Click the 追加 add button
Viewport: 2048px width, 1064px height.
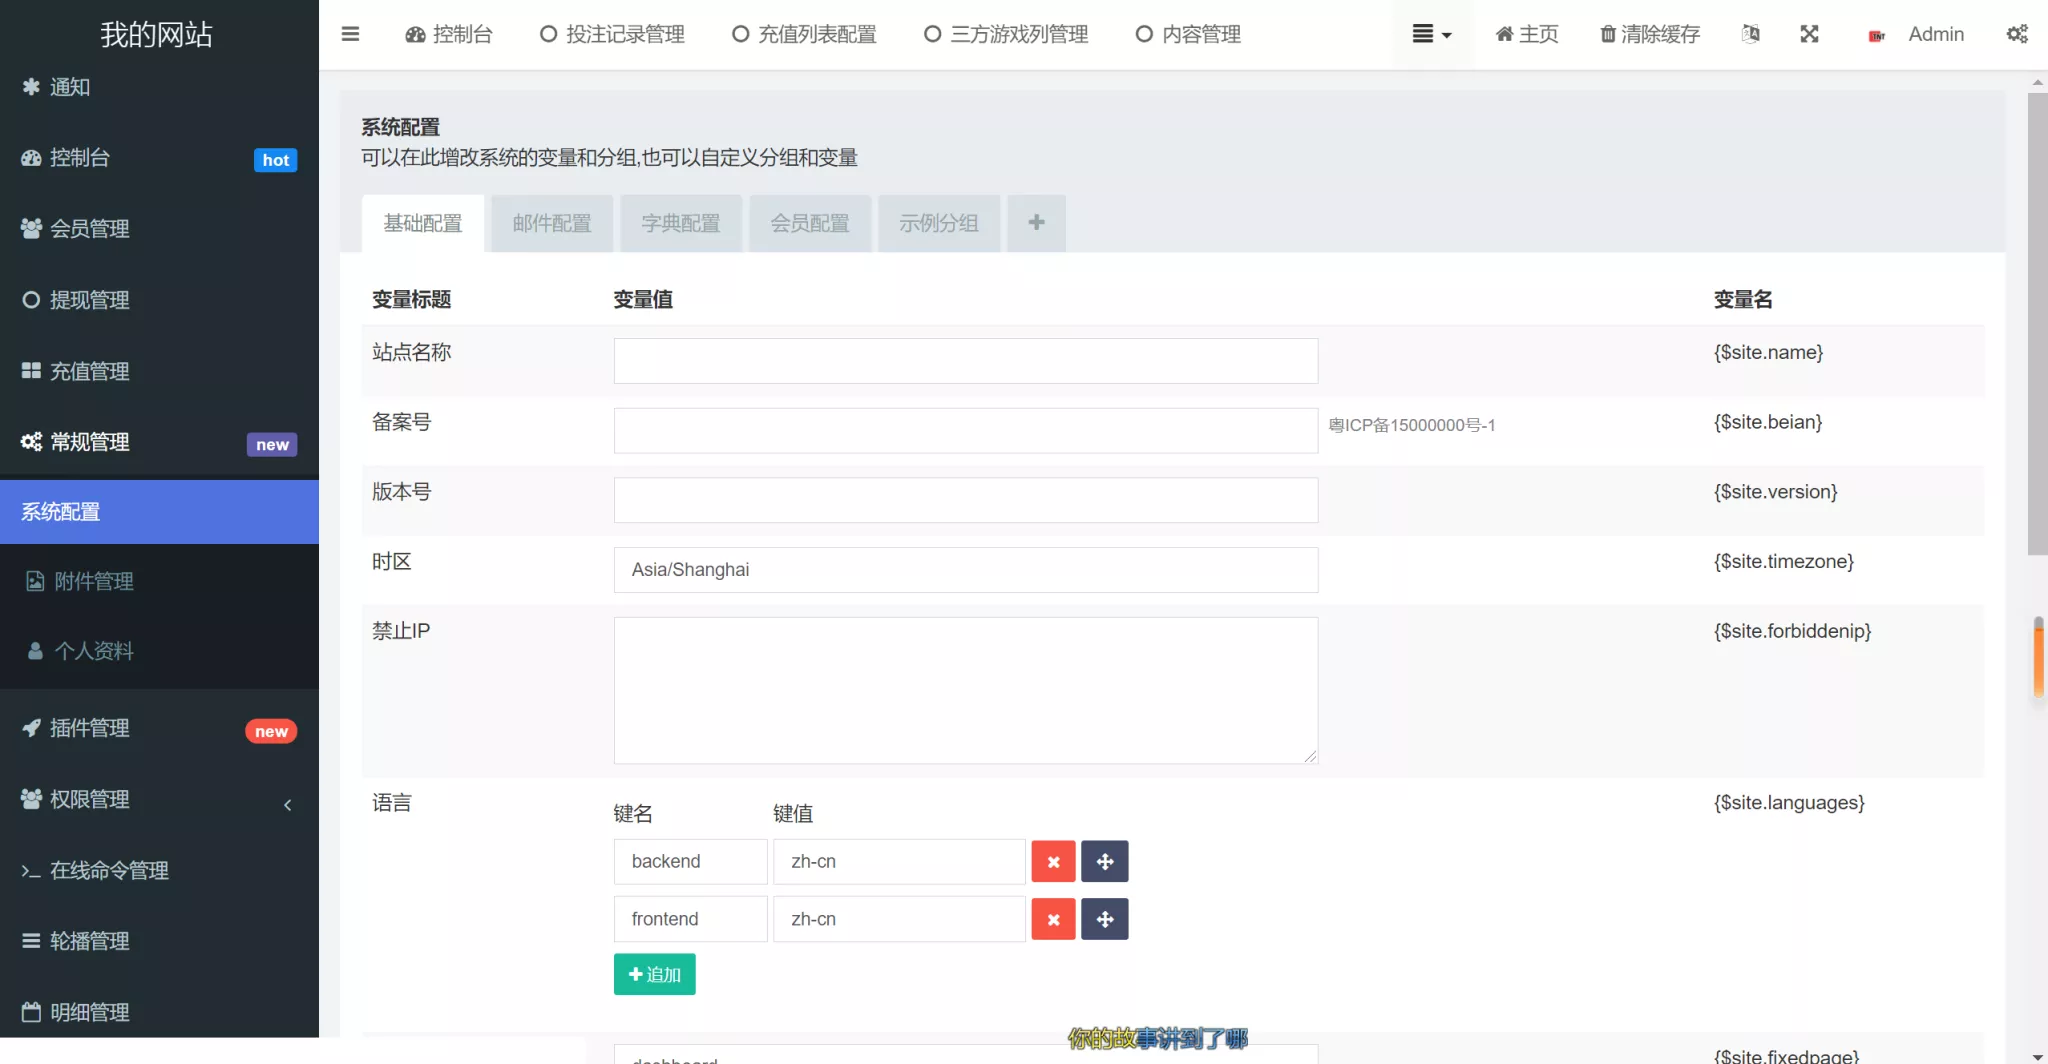(x=654, y=973)
